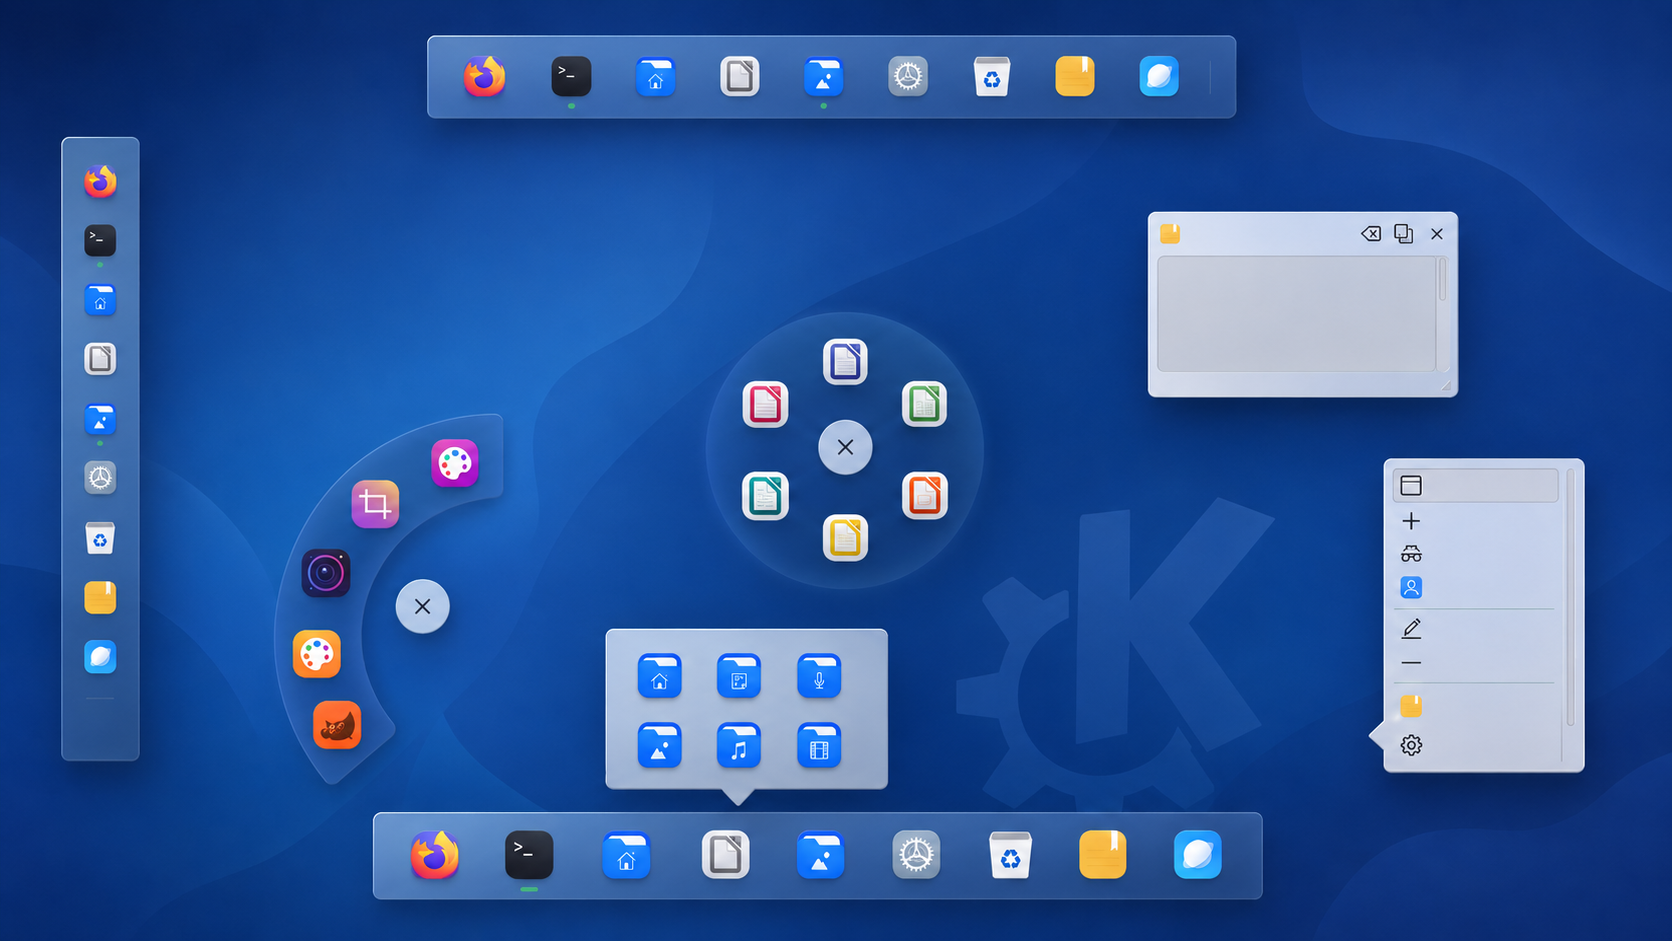Launch the blue browser icon in the top dock
Viewport: 1672px width, 941px height.
click(1159, 76)
